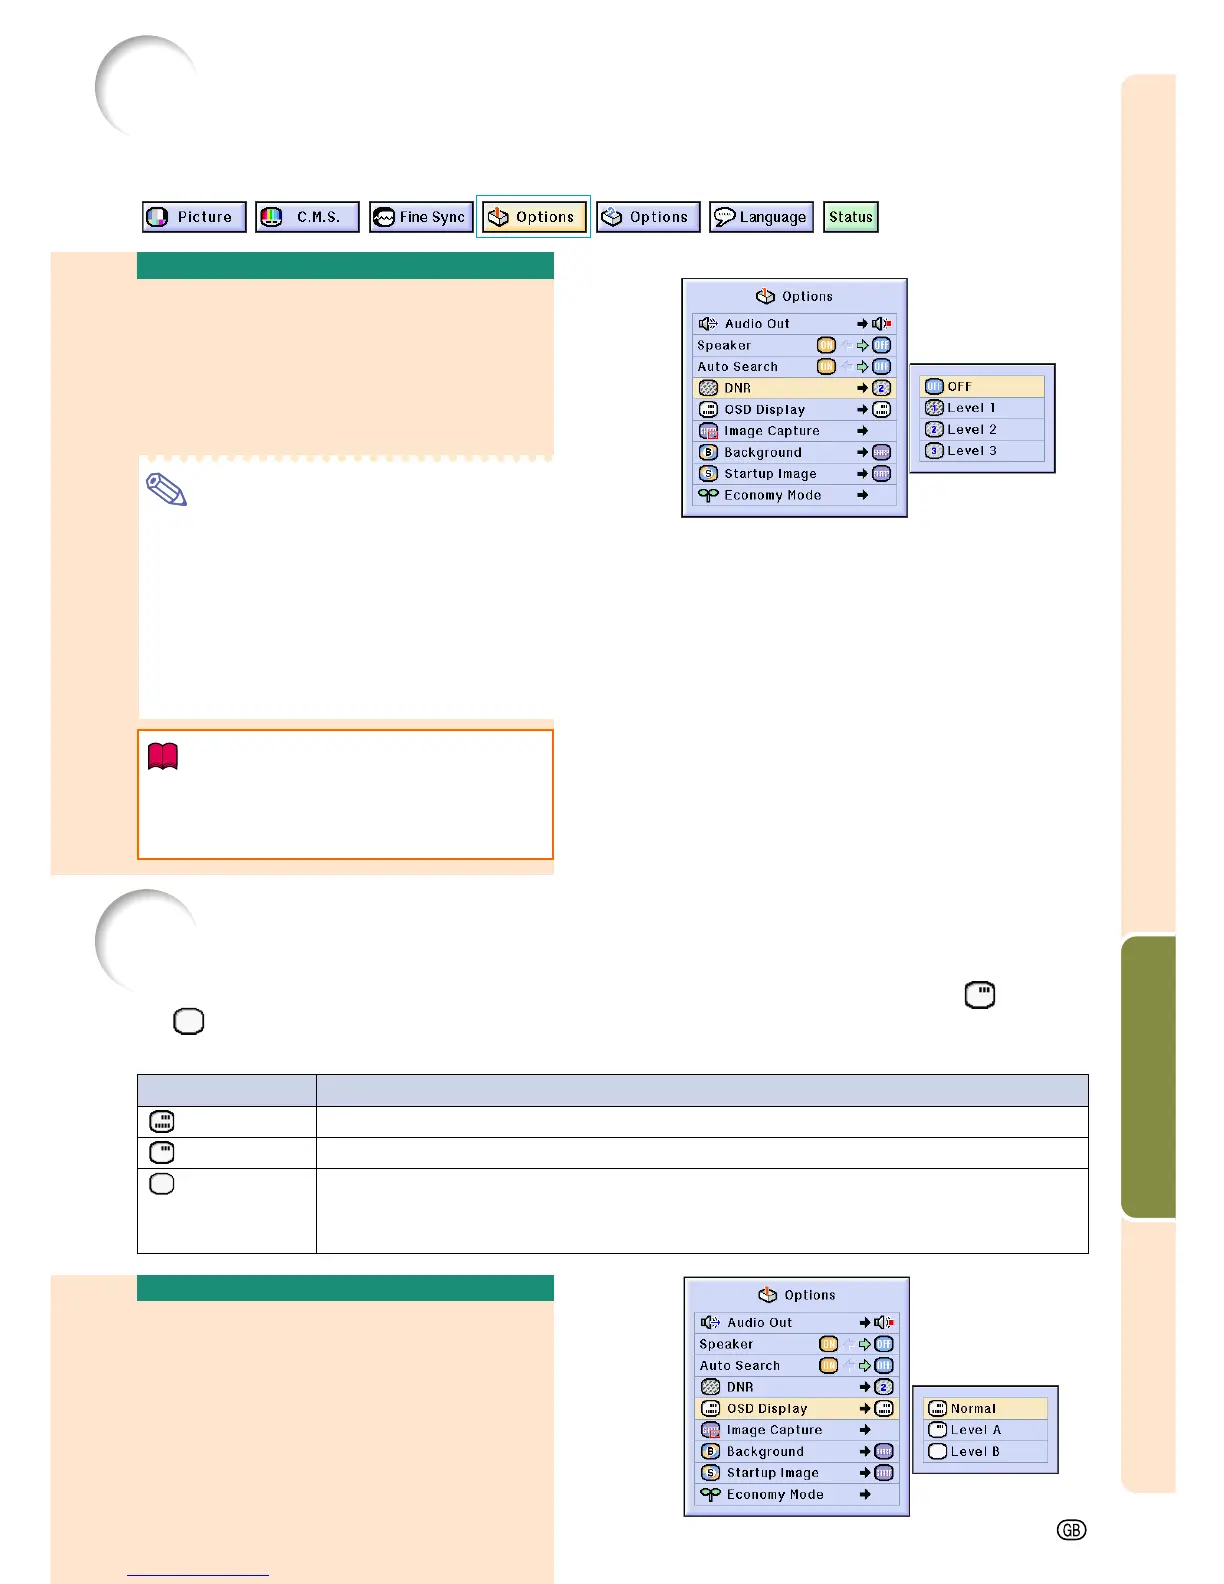Click the Level A icon in OSD submenu
The image size is (1224, 1584).
coord(937,1430)
